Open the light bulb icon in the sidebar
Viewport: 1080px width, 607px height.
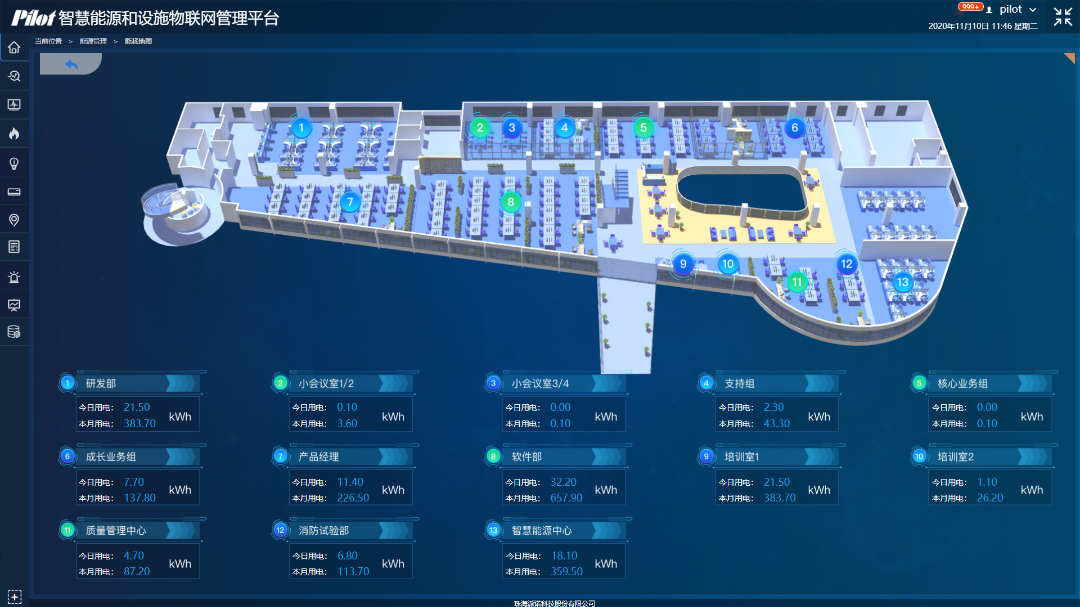(14, 163)
